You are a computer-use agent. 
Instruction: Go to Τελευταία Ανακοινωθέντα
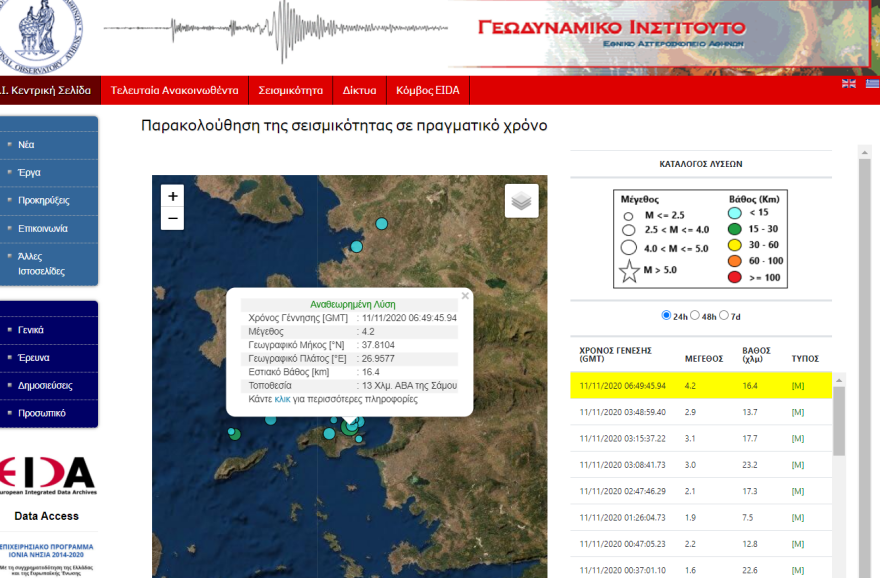(178, 90)
